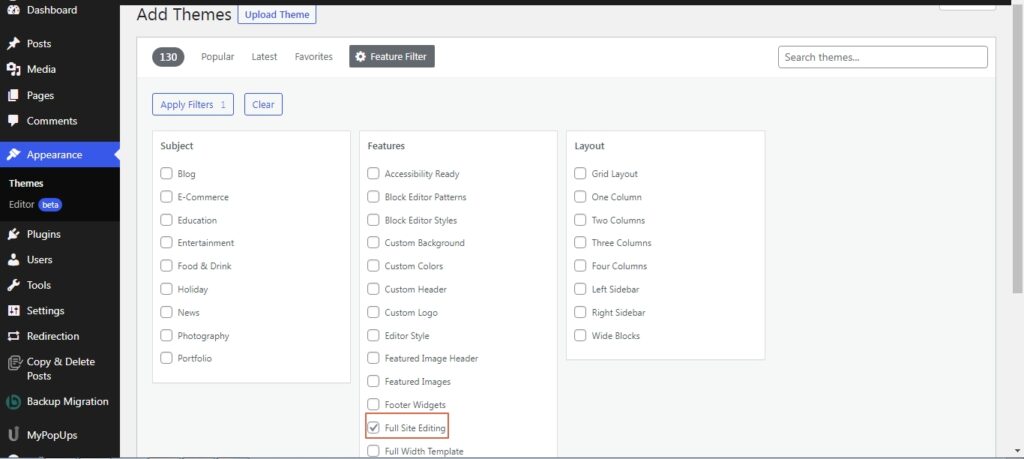The width and height of the screenshot is (1024, 459).
Task: Click the gear icon in Feature Filter
Action: pyautogui.click(x=360, y=57)
